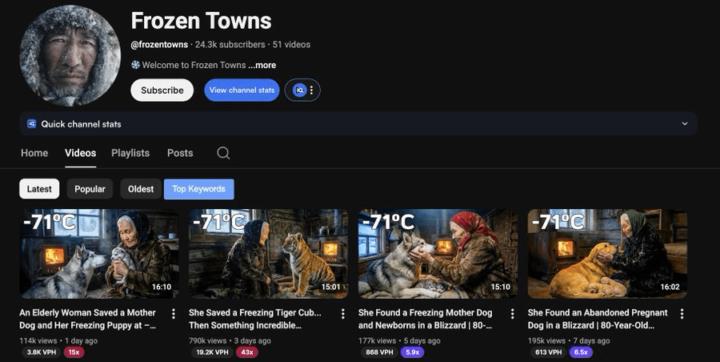Click the Frozen Towns channel avatar
Image resolution: width=720 pixels, height=362 pixels.
click(x=70, y=56)
